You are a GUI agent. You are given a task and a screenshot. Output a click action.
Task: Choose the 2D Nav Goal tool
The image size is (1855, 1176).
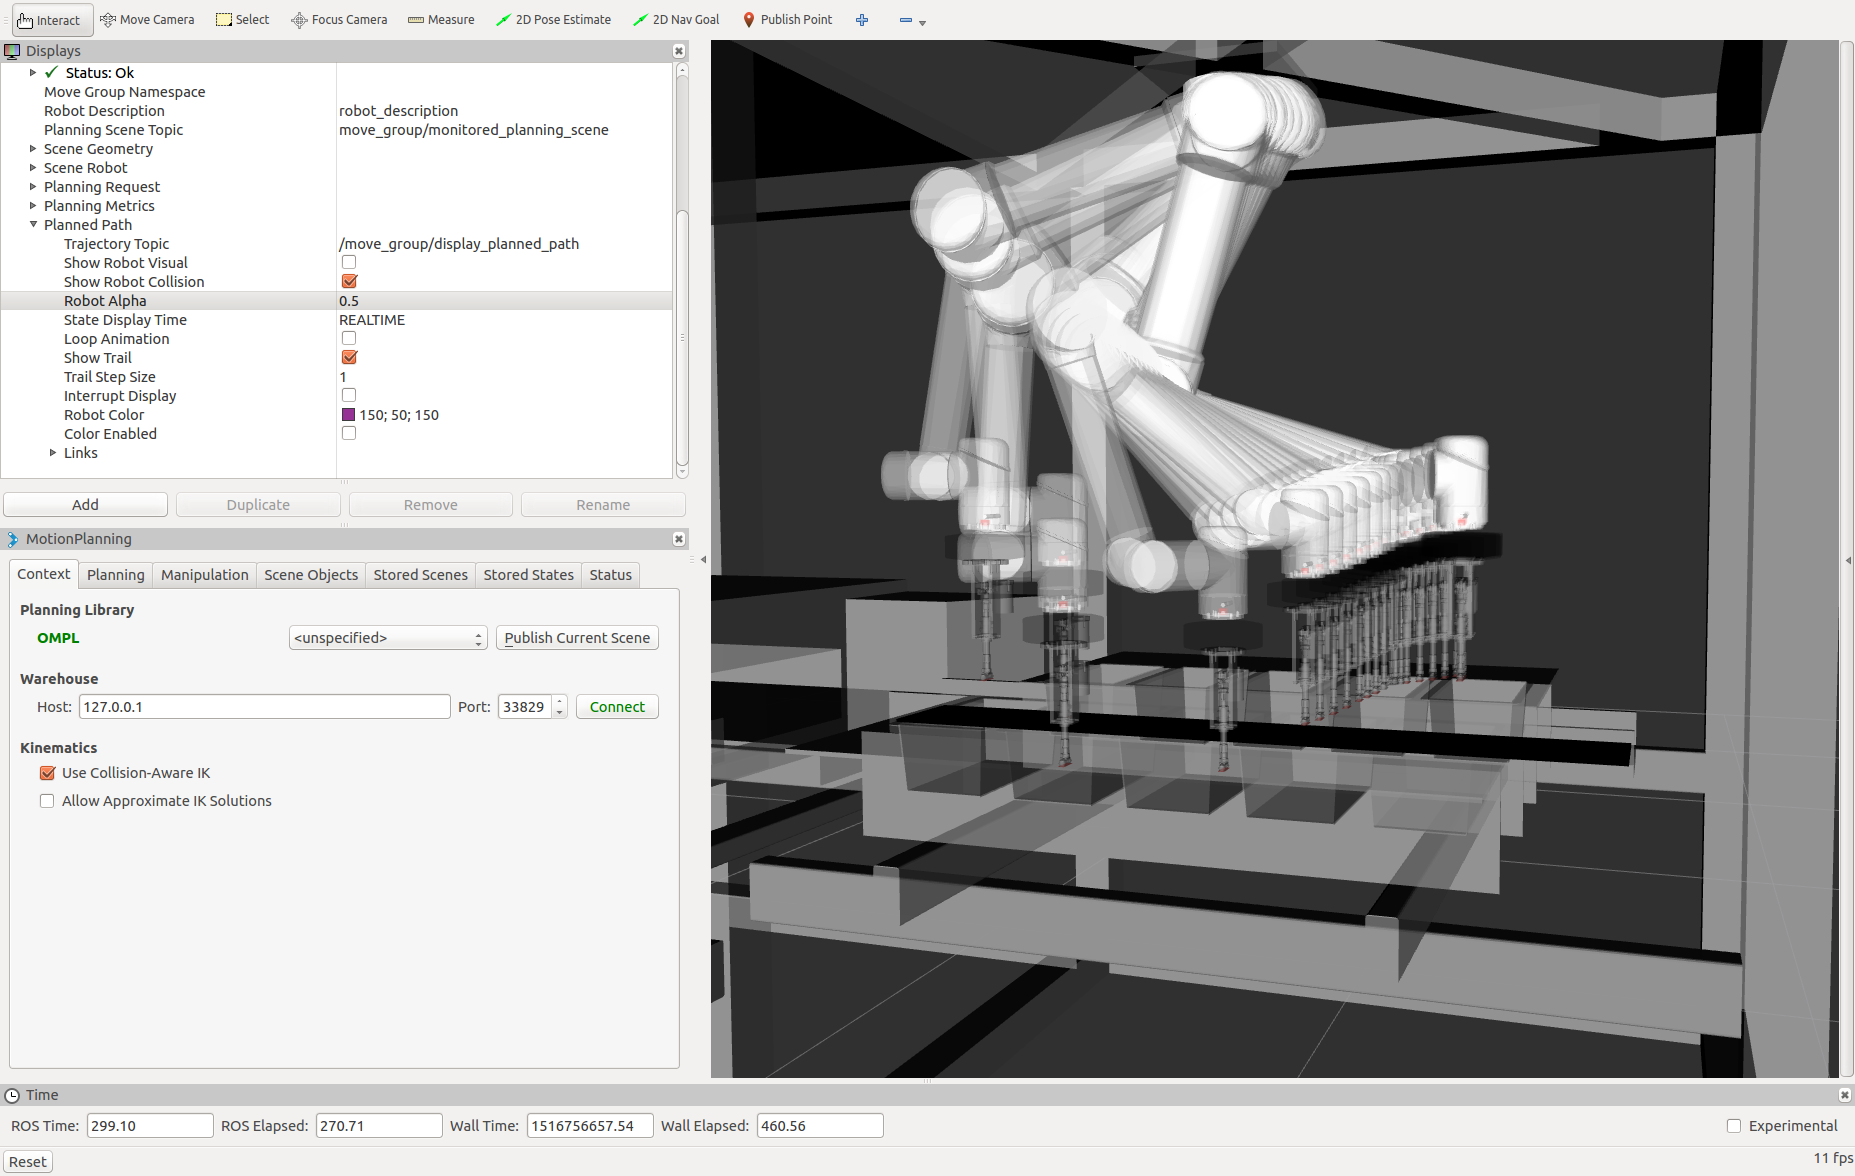pos(676,19)
